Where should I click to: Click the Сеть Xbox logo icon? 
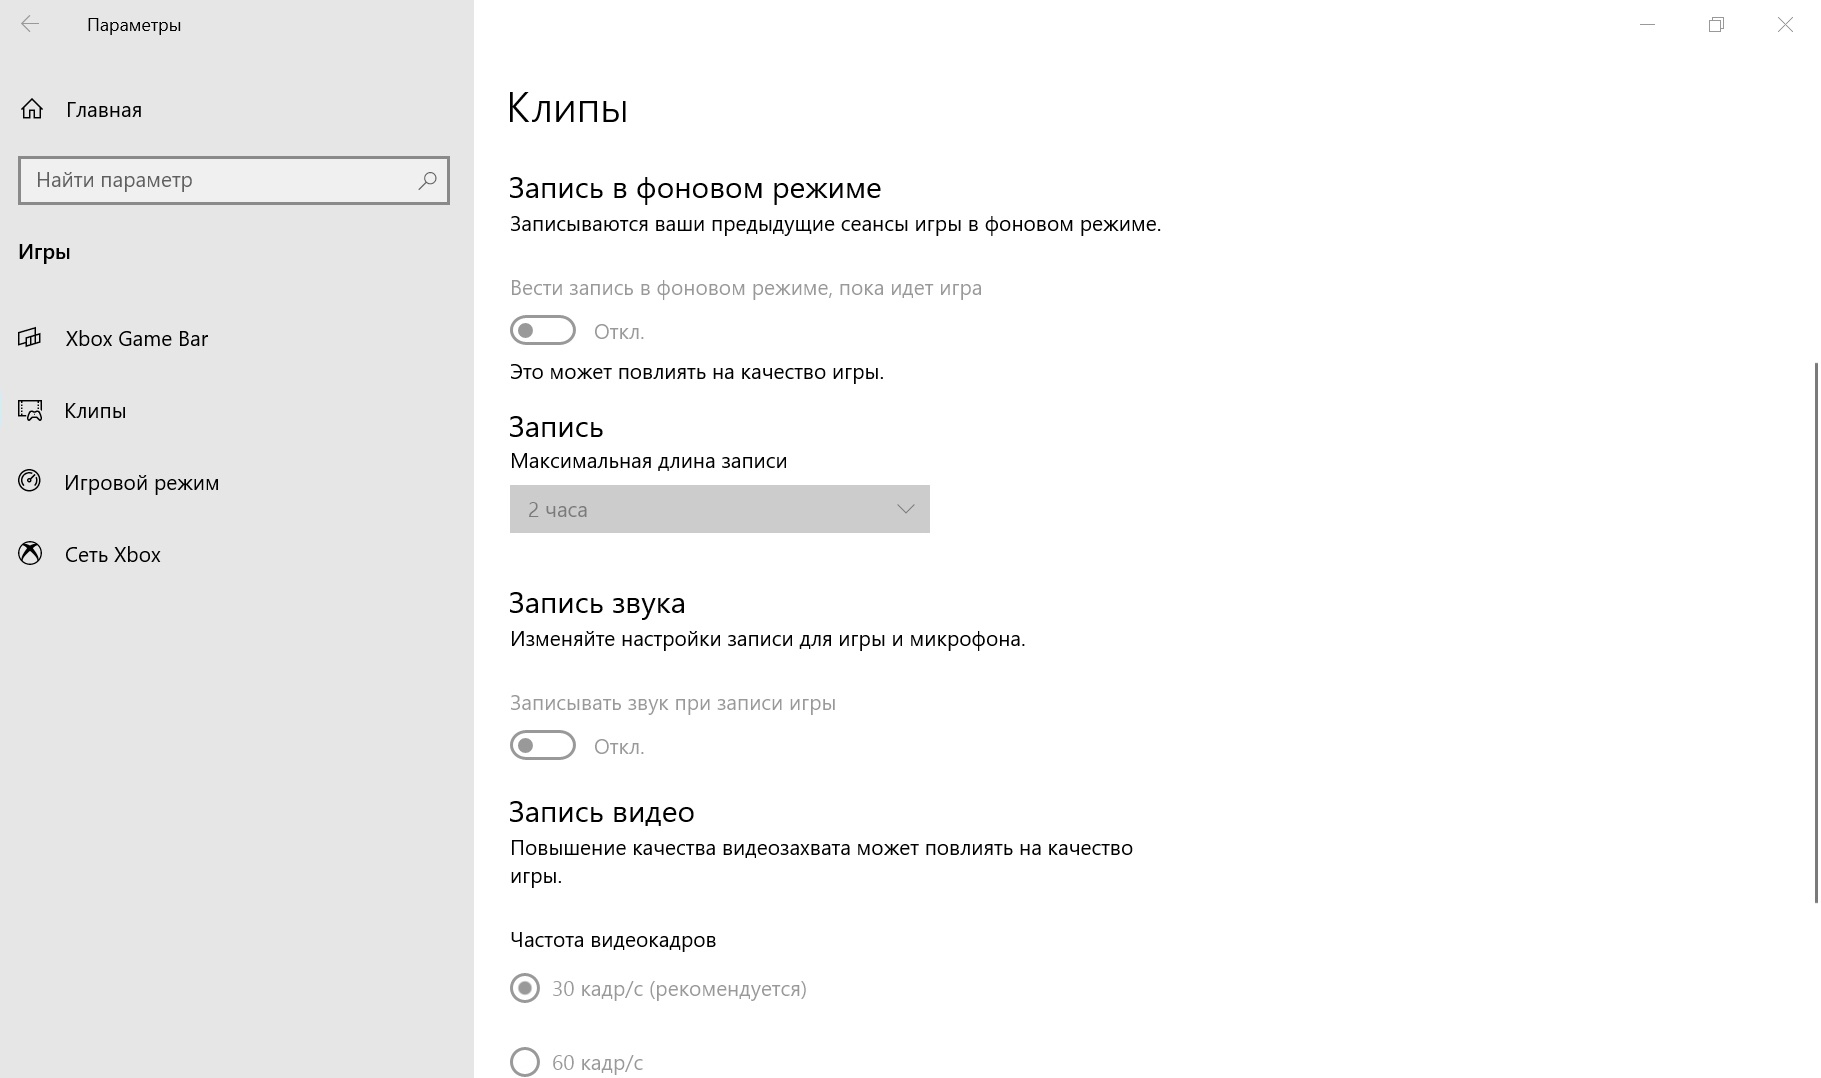pyautogui.click(x=30, y=554)
